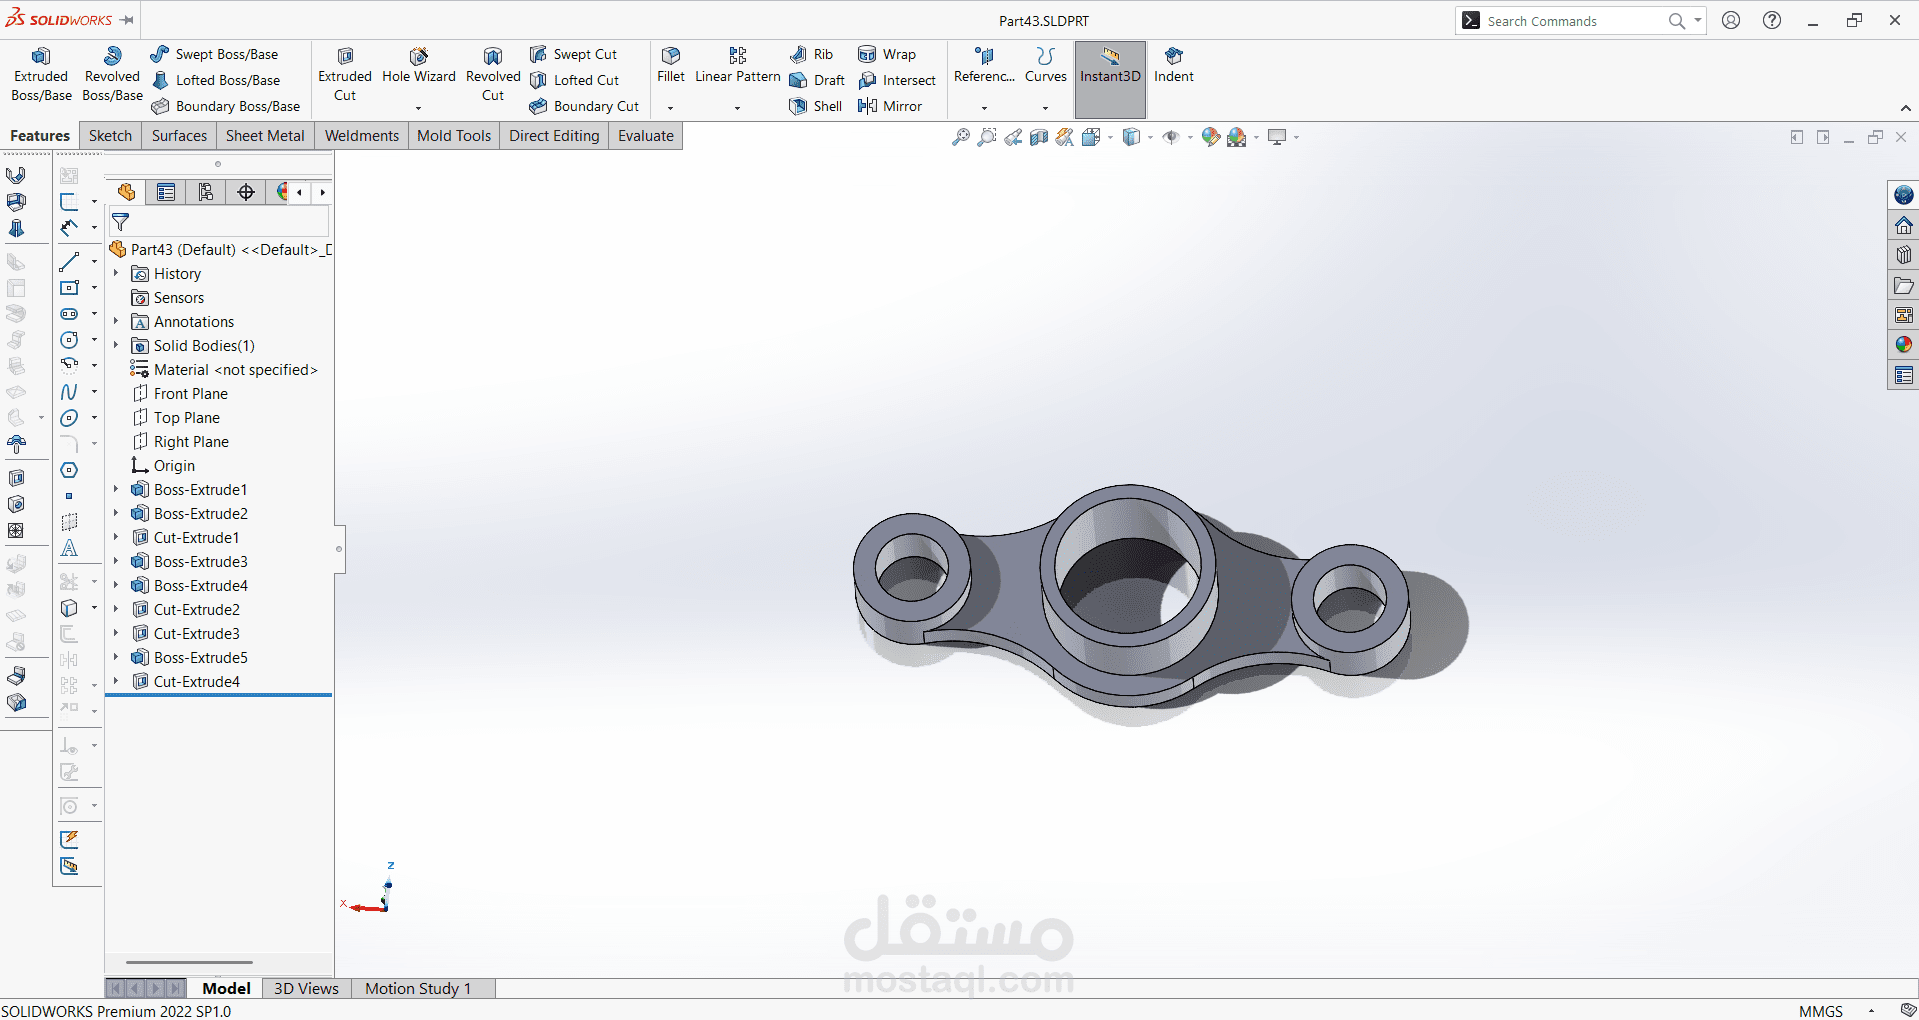Select the Boss-Extrude5 feature
The image size is (1919, 1020).
pyautogui.click(x=190, y=657)
